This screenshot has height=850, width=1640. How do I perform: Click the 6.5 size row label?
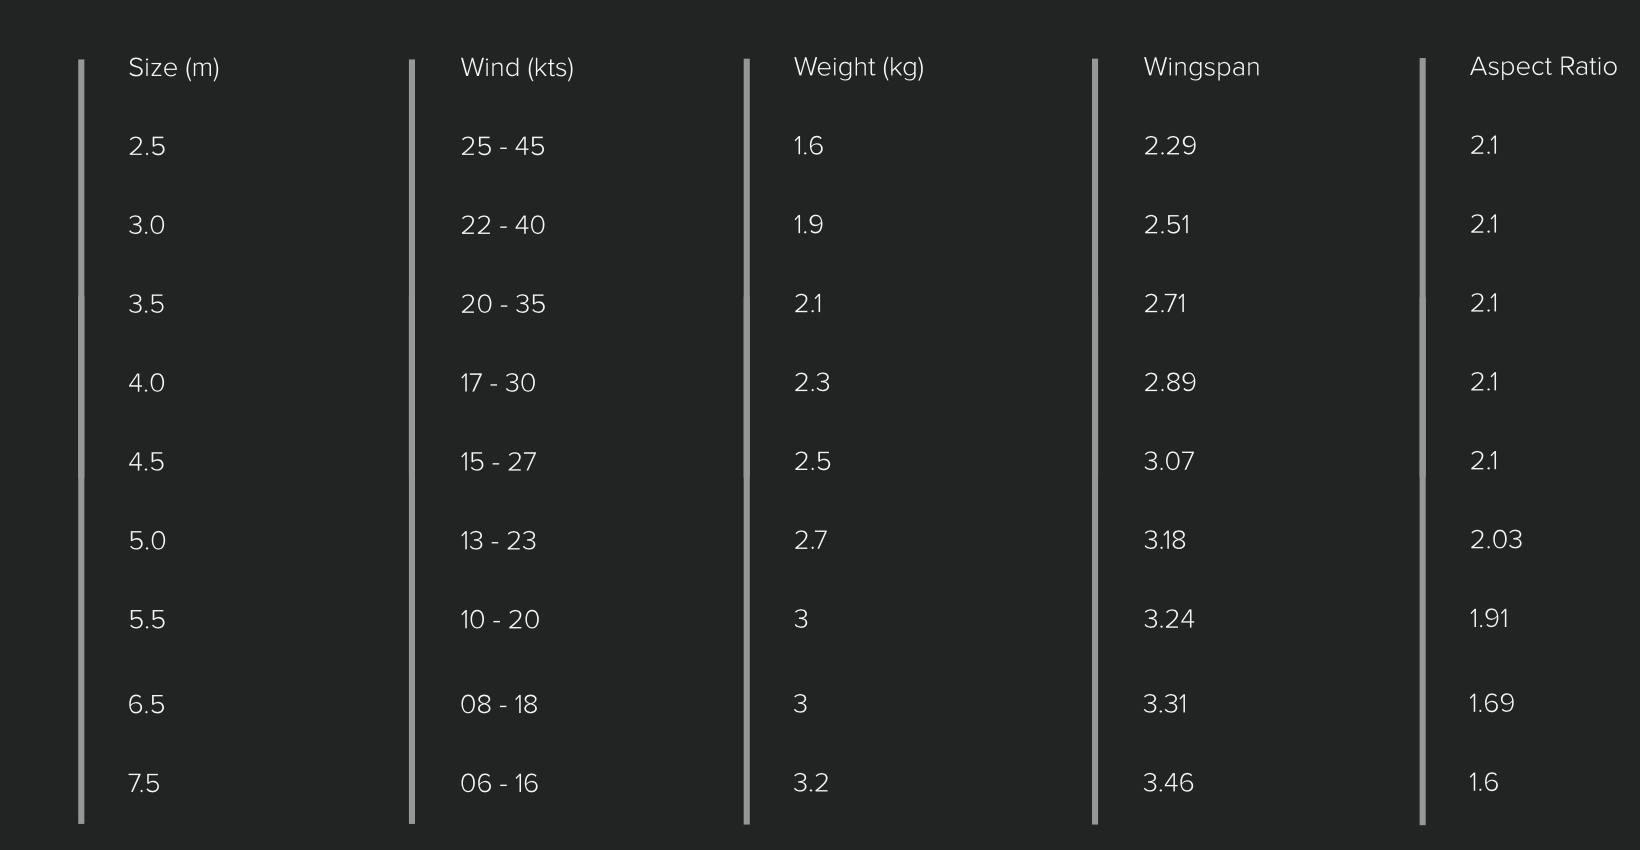point(146,705)
